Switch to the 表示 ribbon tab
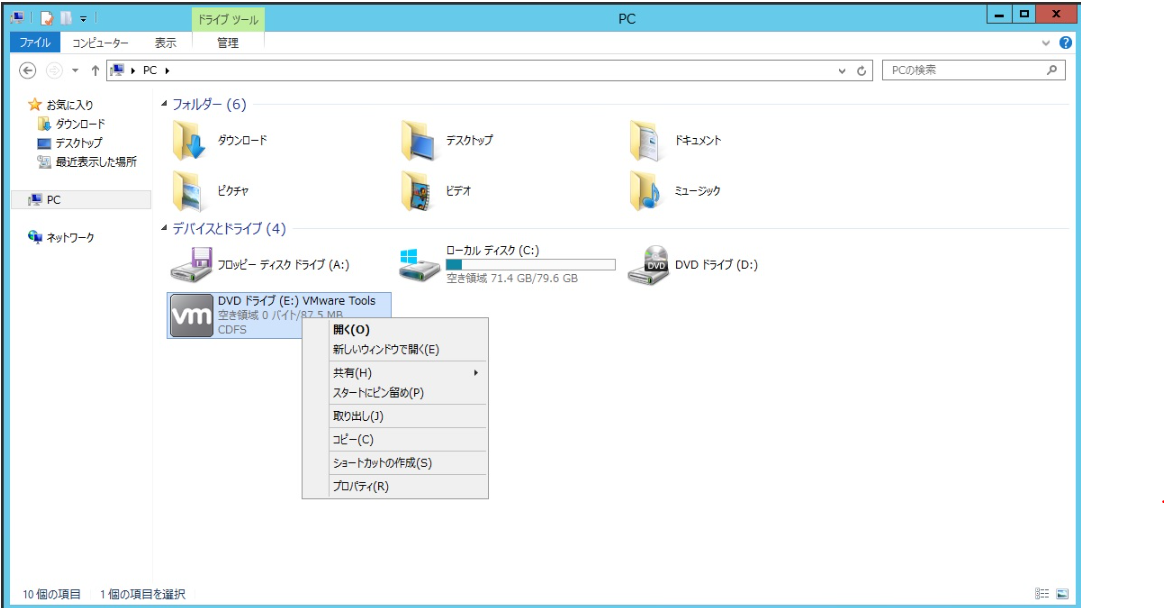The image size is (1164, 608). [165, 43]
